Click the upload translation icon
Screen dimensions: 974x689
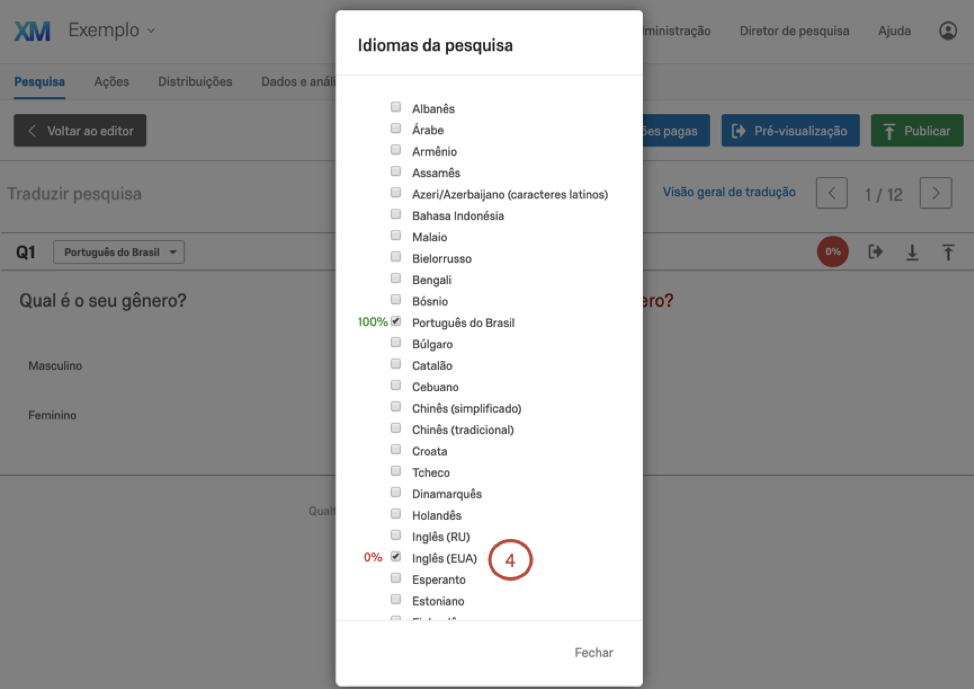point(948,252)
